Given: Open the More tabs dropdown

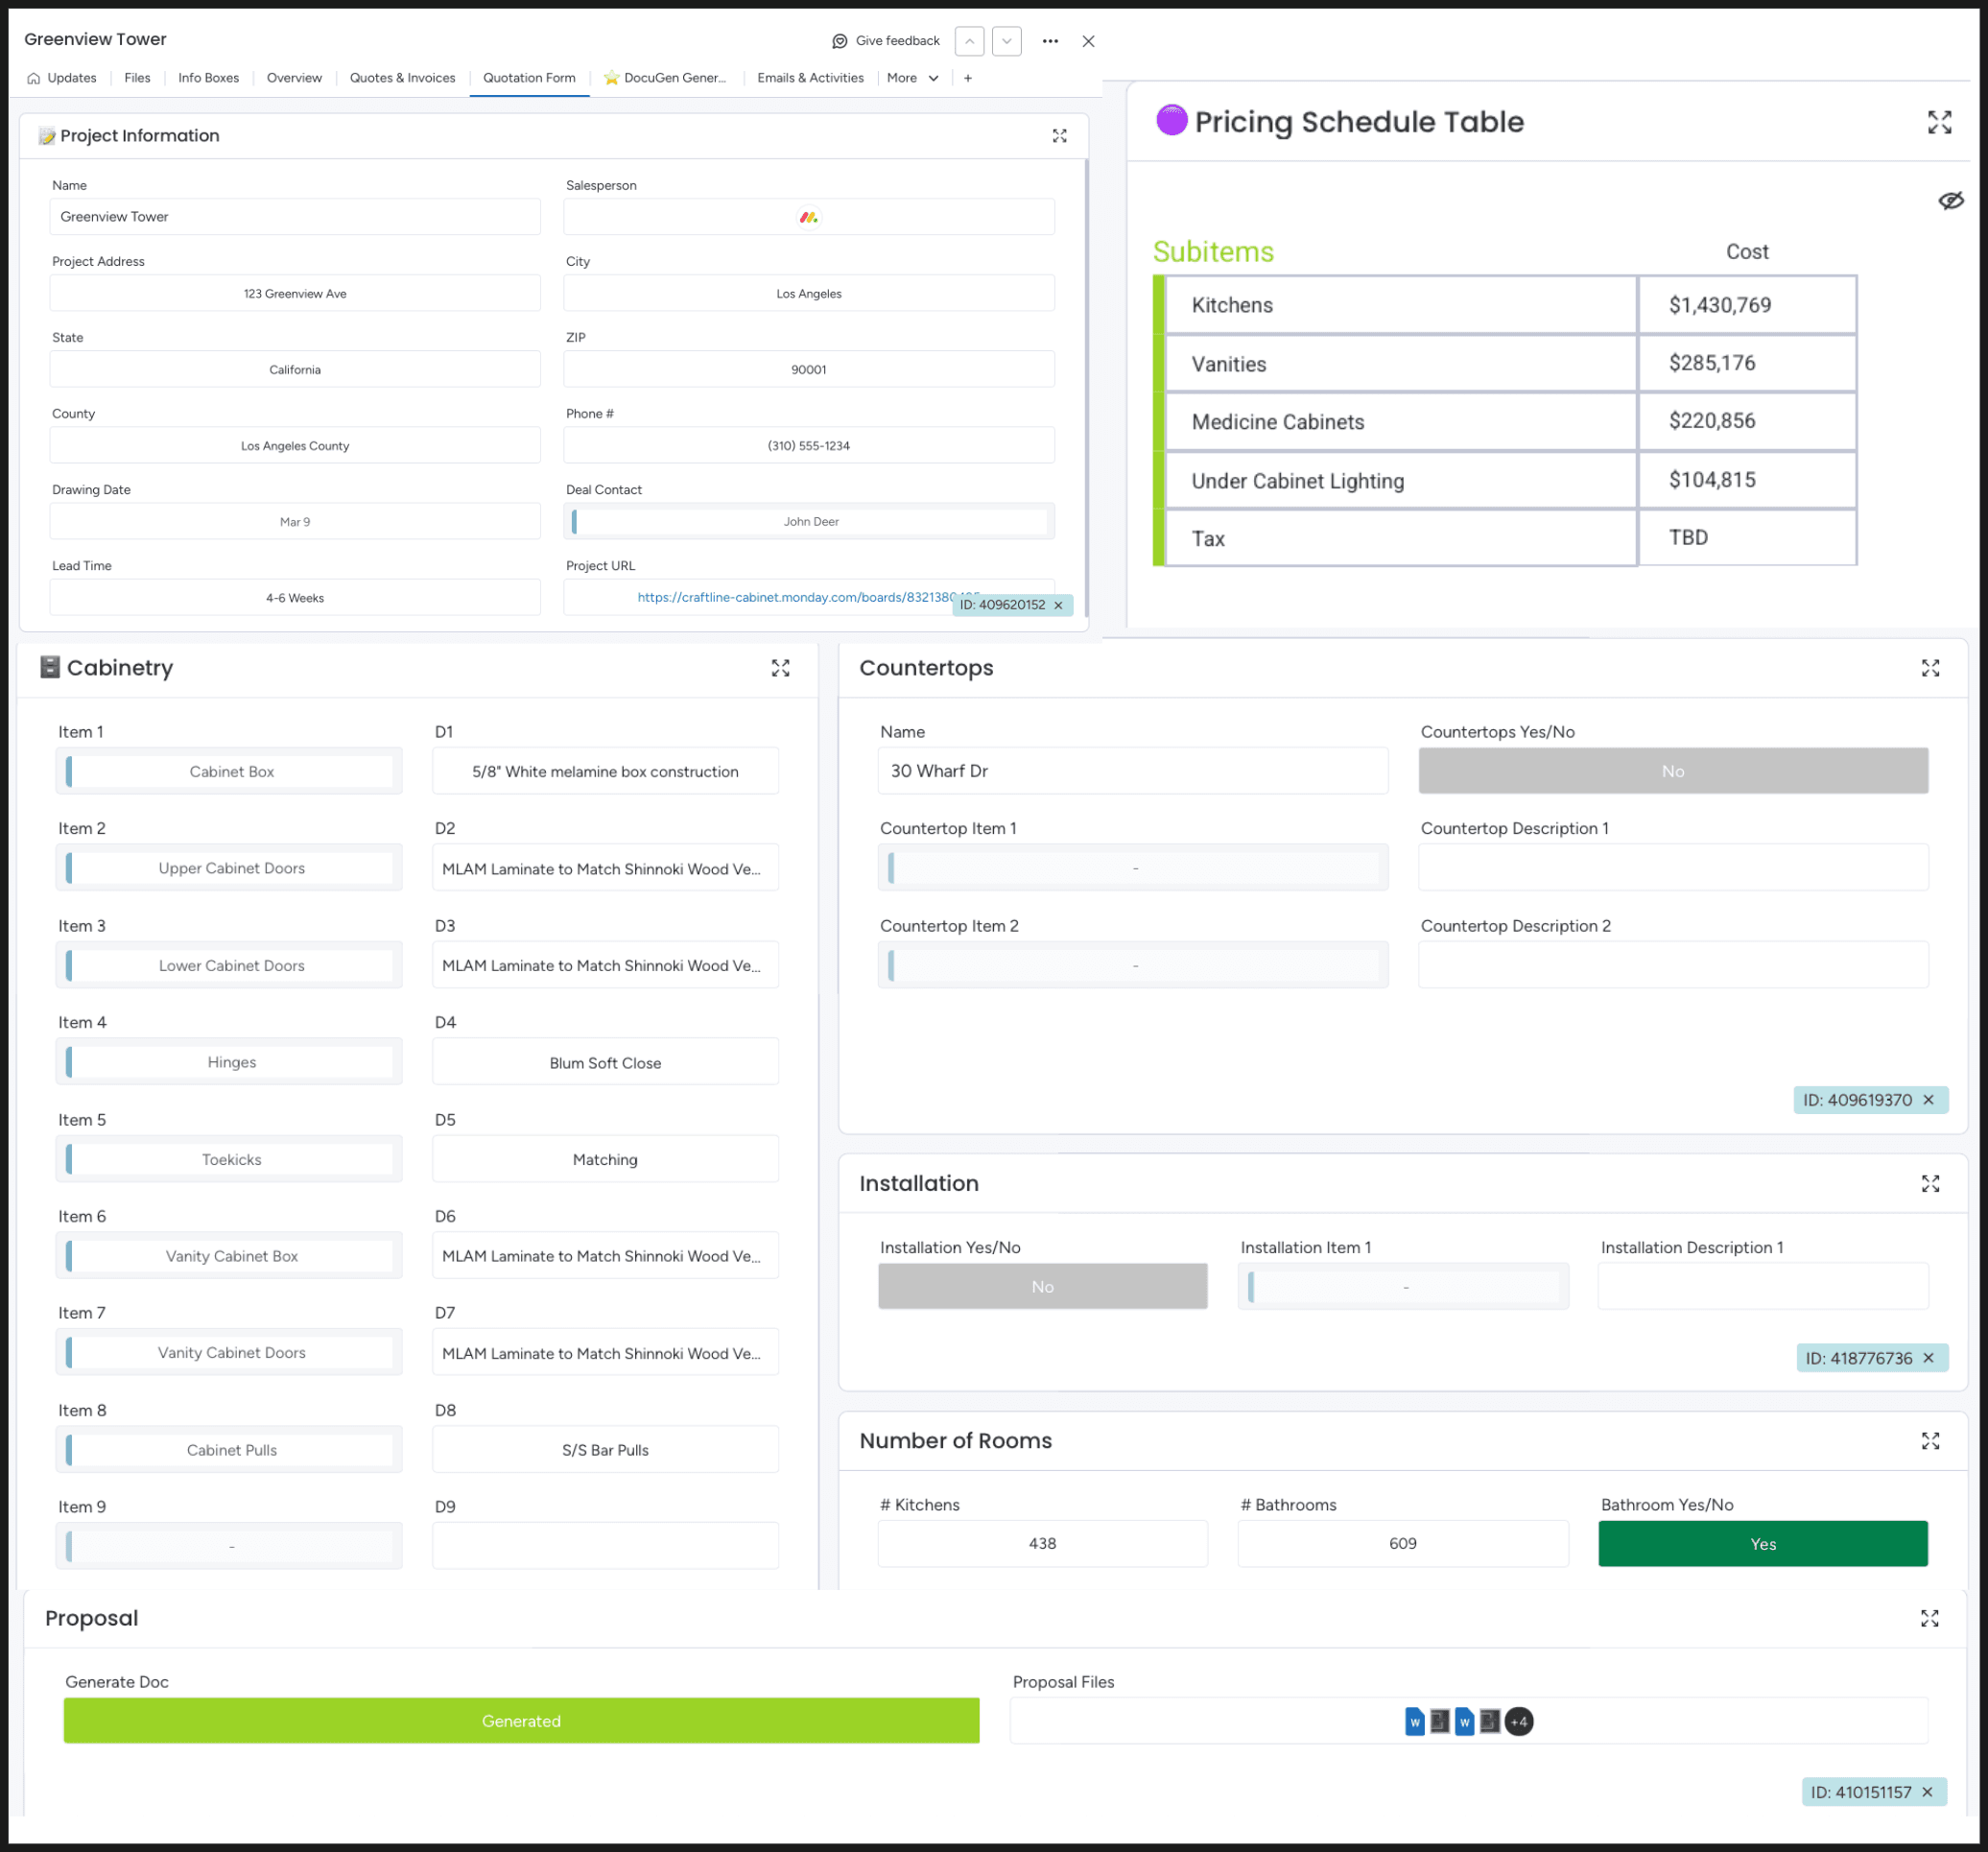Looking at the screenshot, I should [912, 78].
